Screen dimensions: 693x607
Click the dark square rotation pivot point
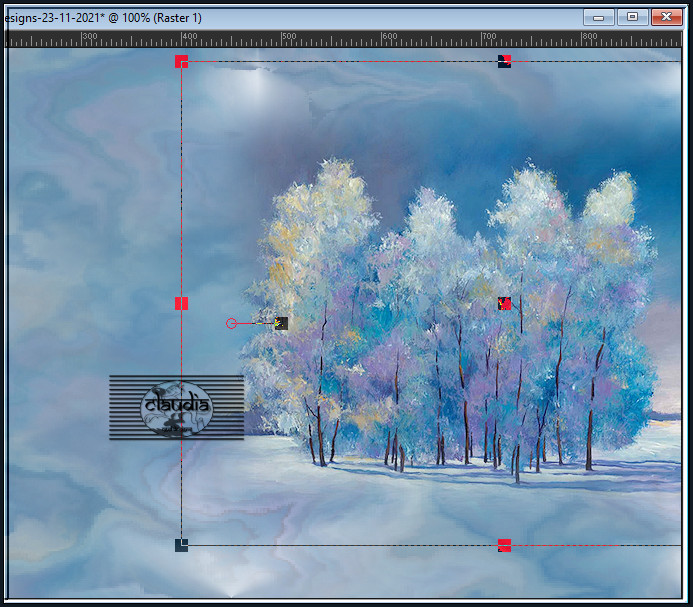[x=281, y=323]
